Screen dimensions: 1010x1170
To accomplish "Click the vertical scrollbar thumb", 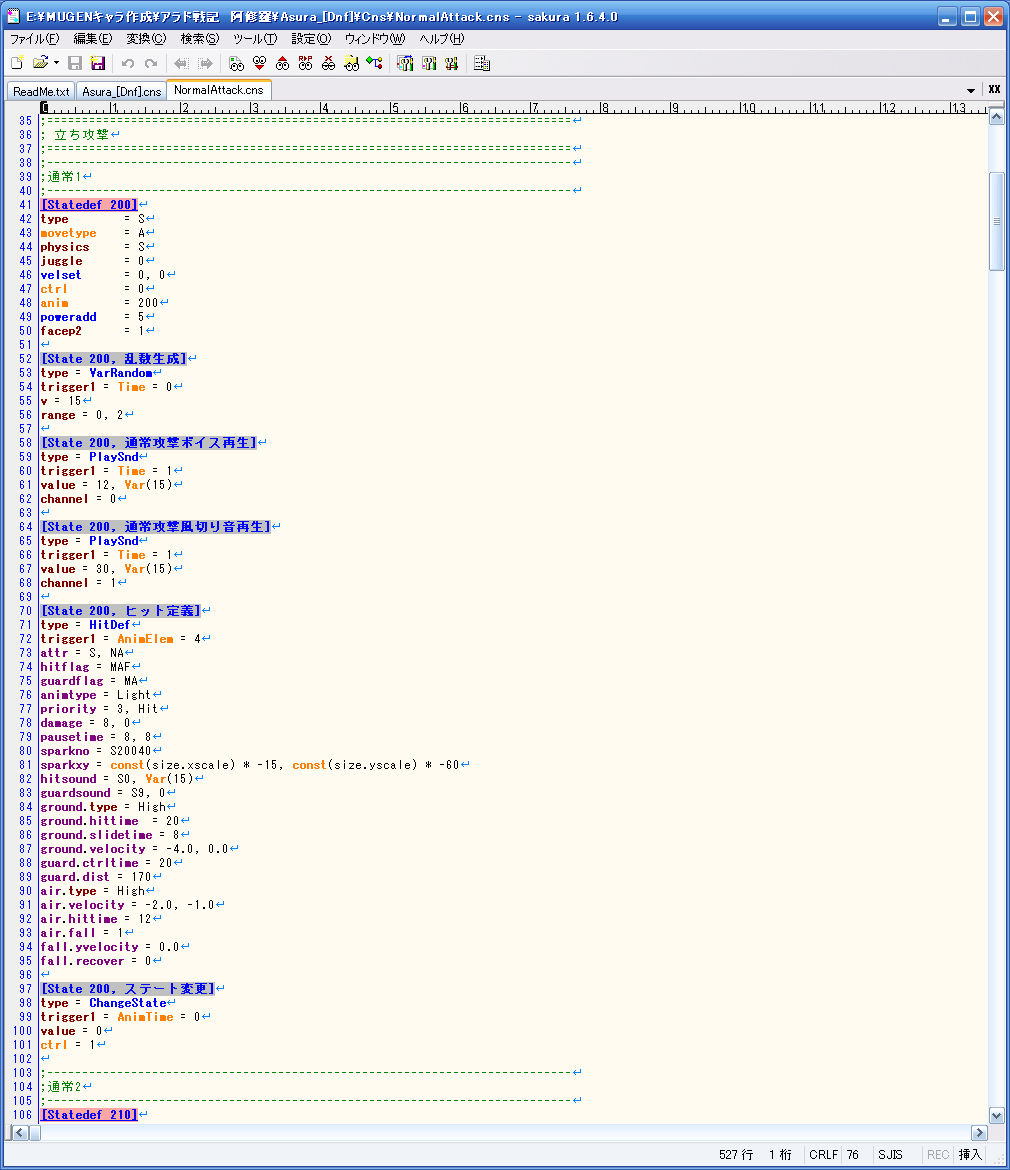I will 997,221.
